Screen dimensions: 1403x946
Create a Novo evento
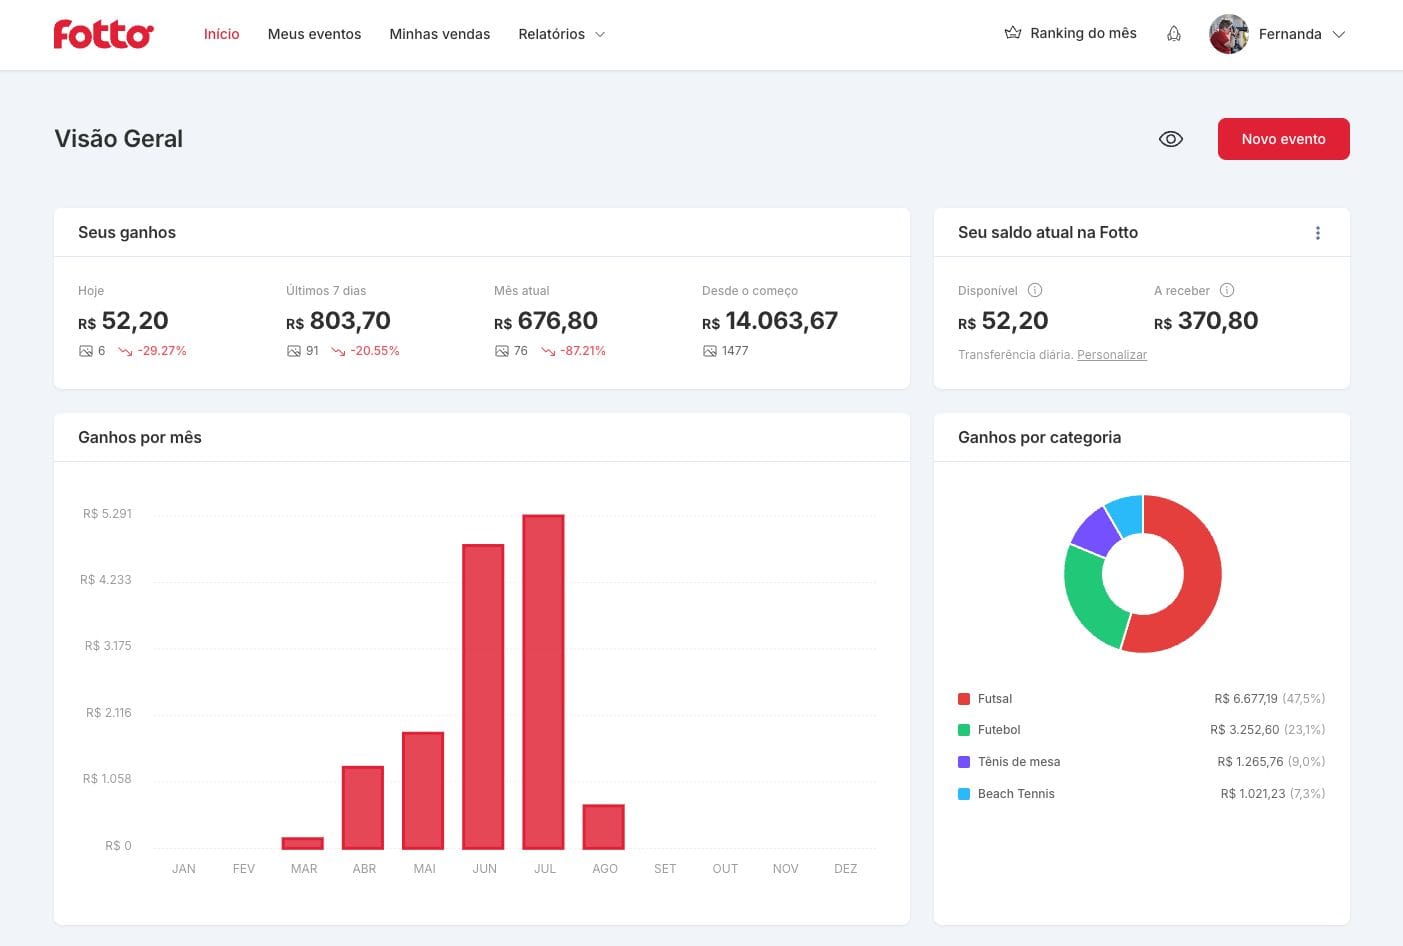(x=1284, y=139)
